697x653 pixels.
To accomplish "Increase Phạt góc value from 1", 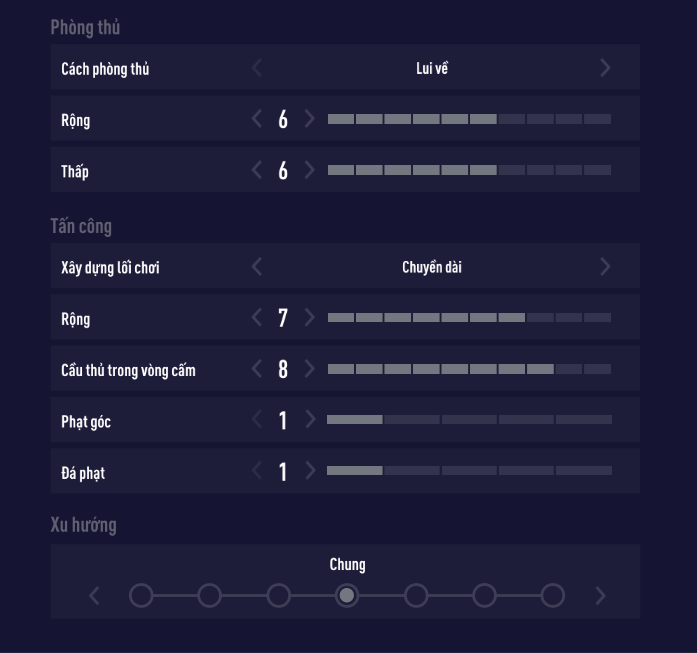I will (x=310, y=420).
